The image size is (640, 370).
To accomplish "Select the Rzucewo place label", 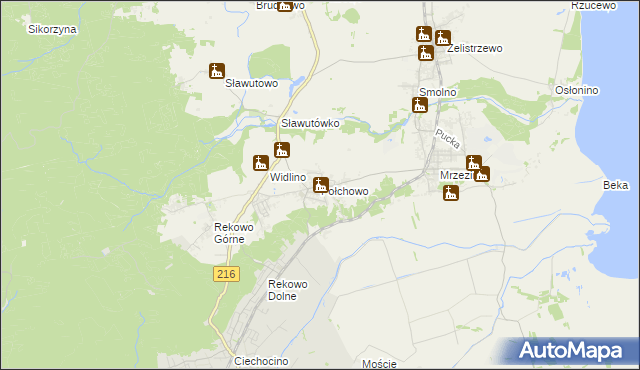I will pyautogui.click(x=593, y=5).
